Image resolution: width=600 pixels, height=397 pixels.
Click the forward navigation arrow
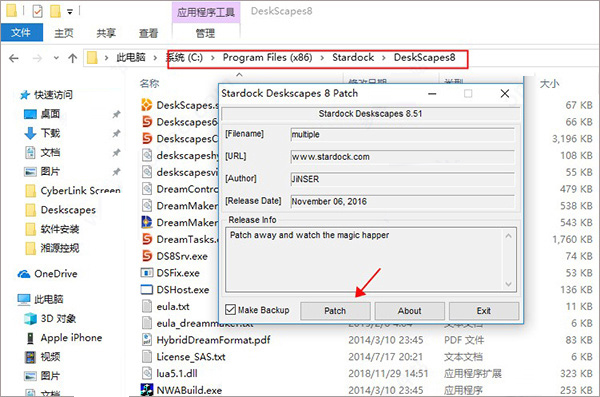(37, 58)
